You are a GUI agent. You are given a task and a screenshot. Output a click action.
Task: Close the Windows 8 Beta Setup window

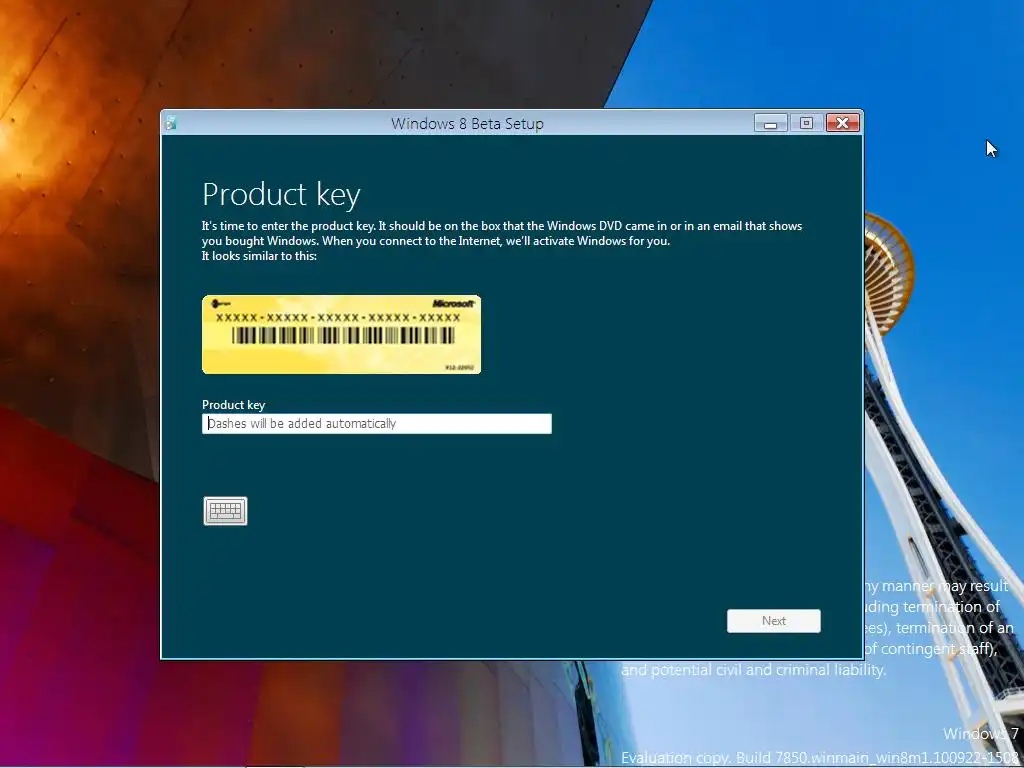click(842, 123)
